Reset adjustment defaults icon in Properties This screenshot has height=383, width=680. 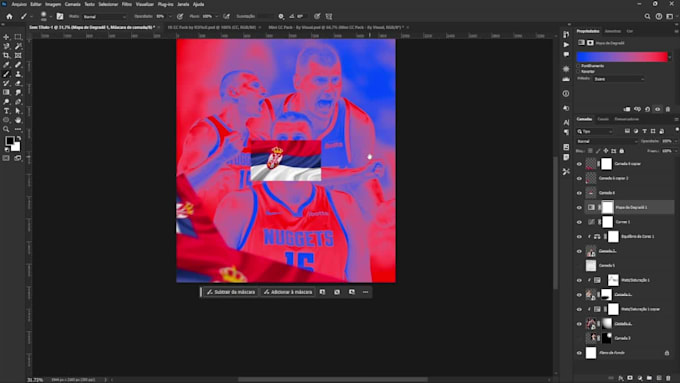(x=647, y=109)
